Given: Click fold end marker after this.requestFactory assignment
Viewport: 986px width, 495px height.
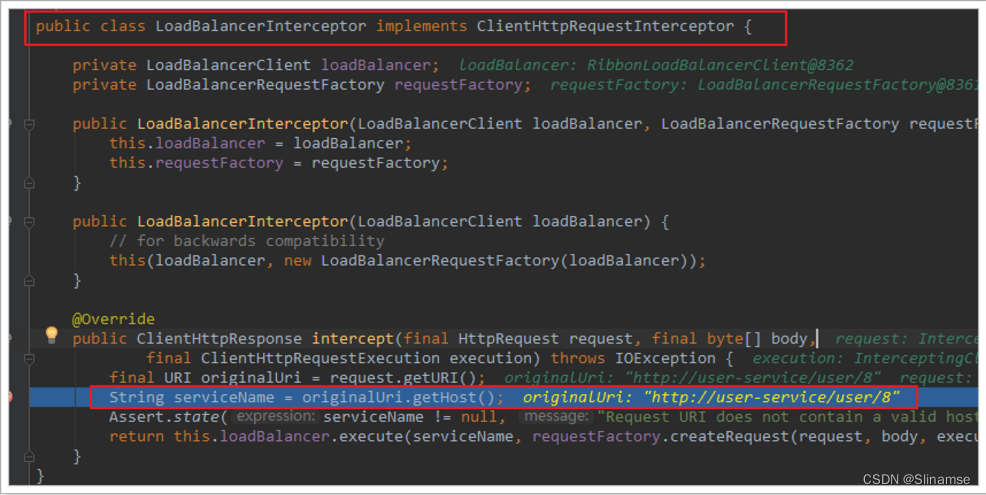Looking at the screenshot, I should coord(29,183).
